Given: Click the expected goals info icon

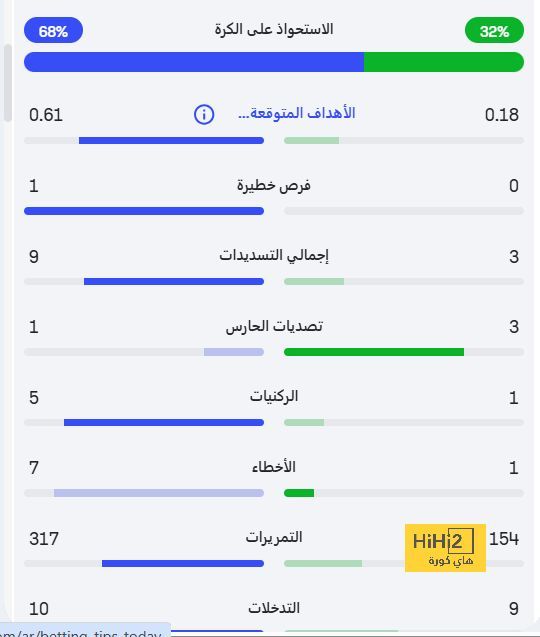Looking at the screenshot, I should (x=204, y=115).
